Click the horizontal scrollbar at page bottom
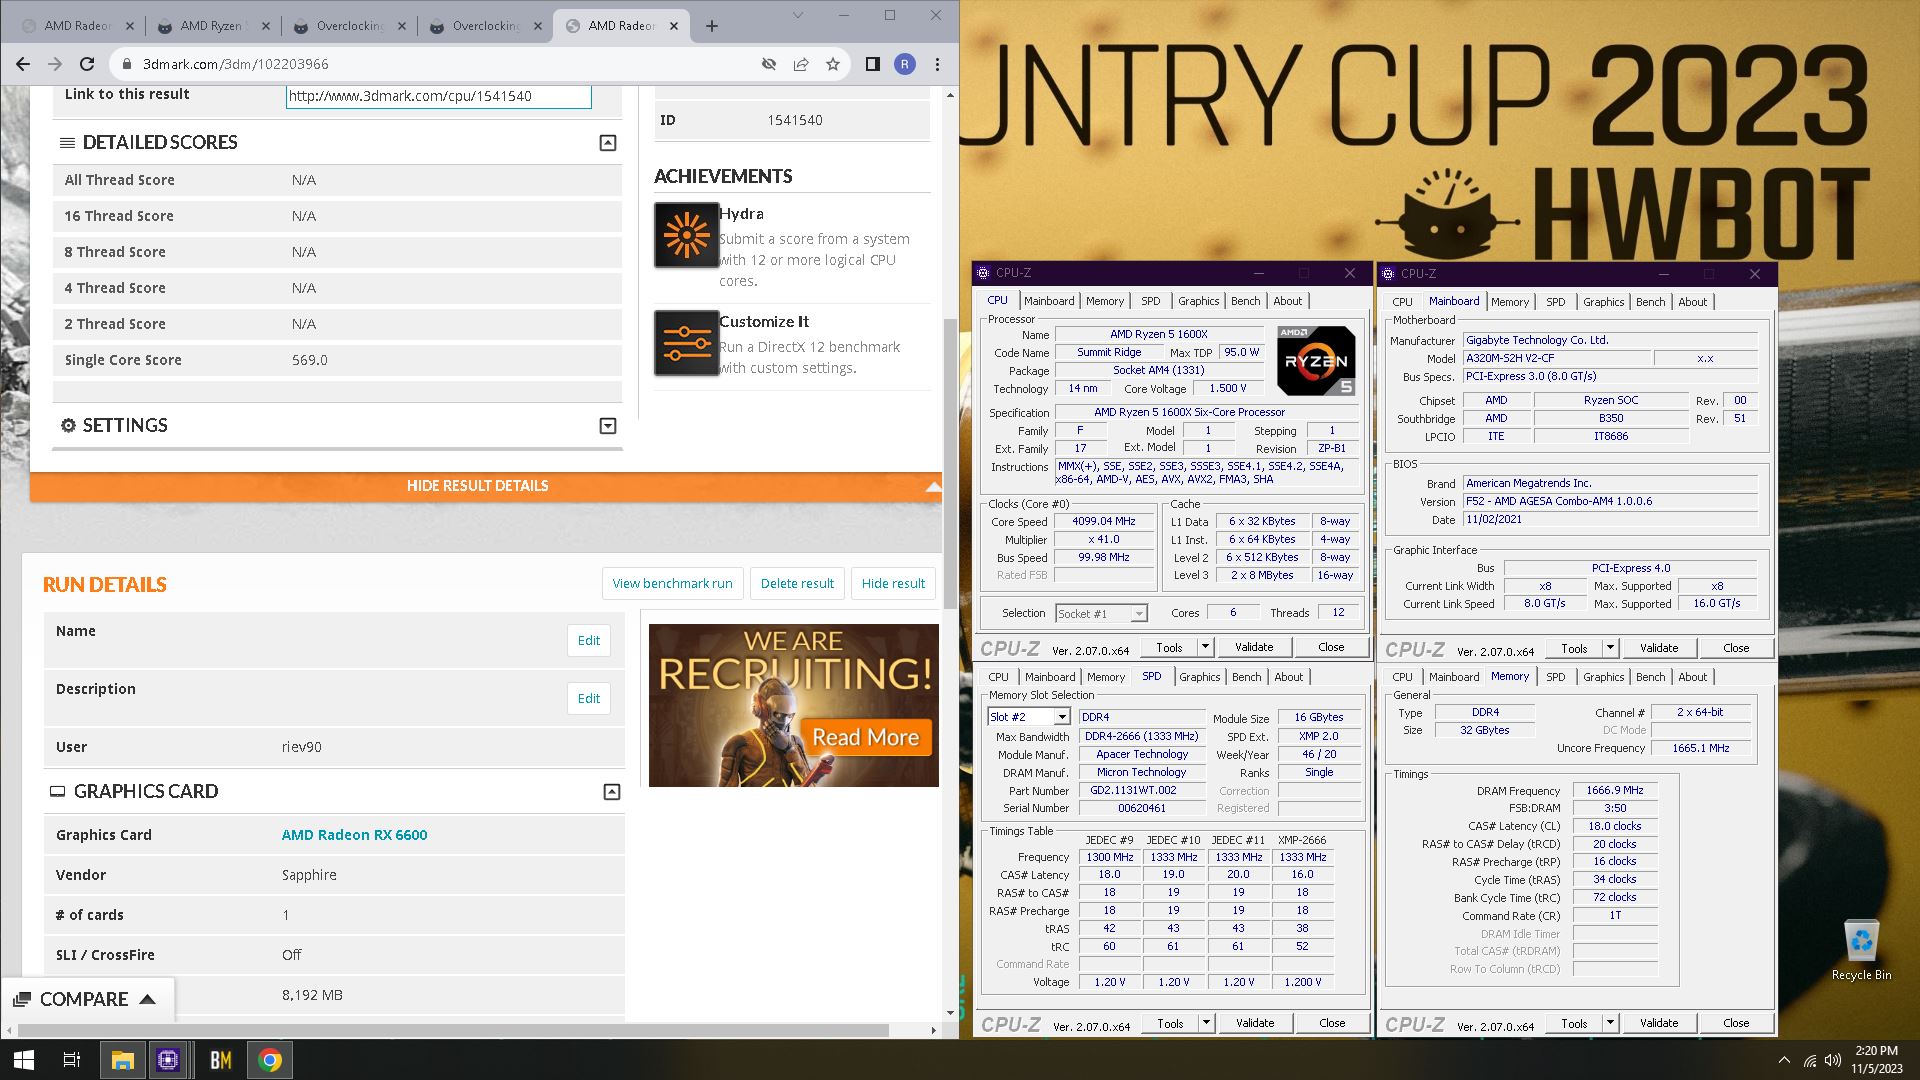Viewport: 1920px width, 1080px height. [x=453, y=1030]
